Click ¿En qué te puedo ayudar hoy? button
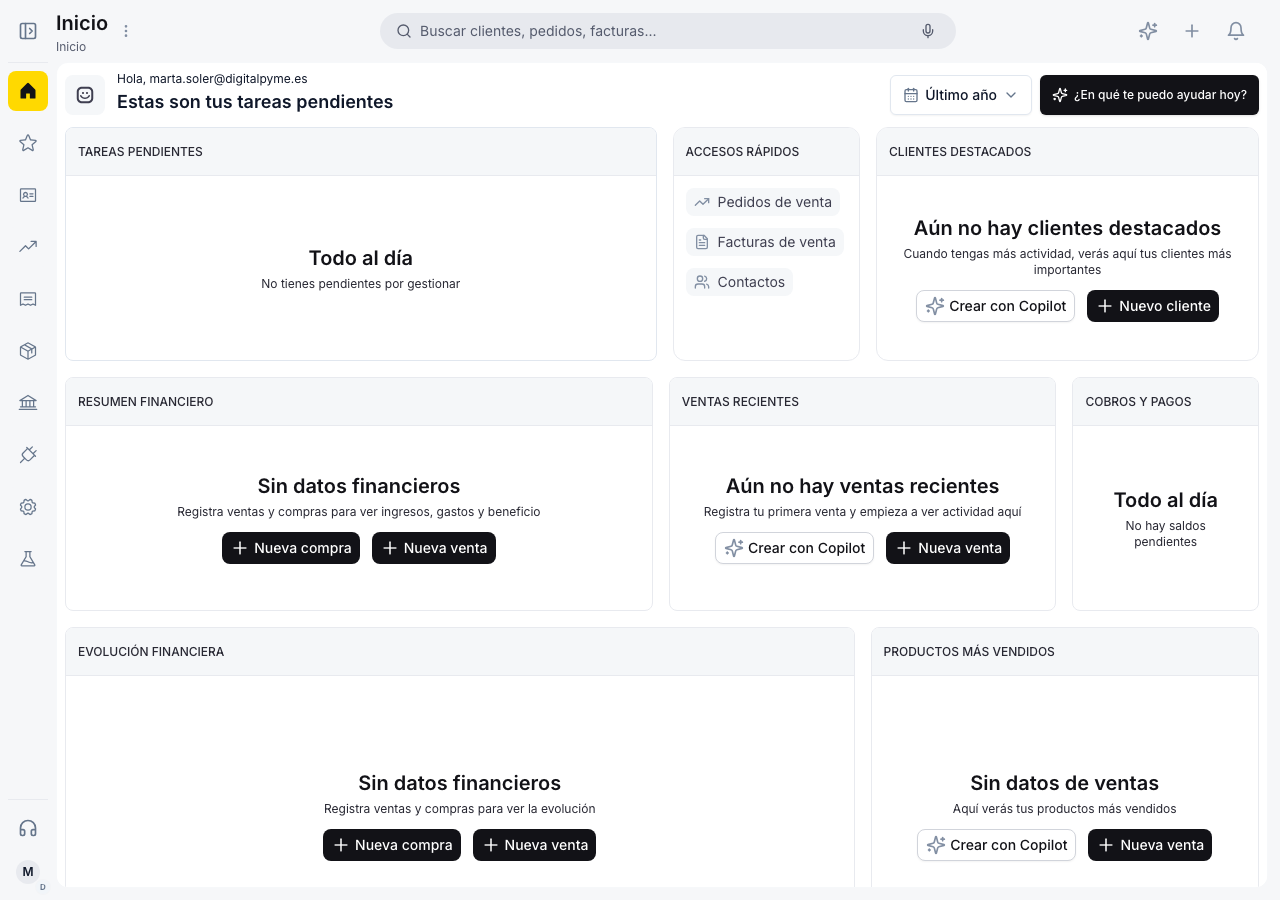The image size is (1280, 900). [x=1149, y=95]
